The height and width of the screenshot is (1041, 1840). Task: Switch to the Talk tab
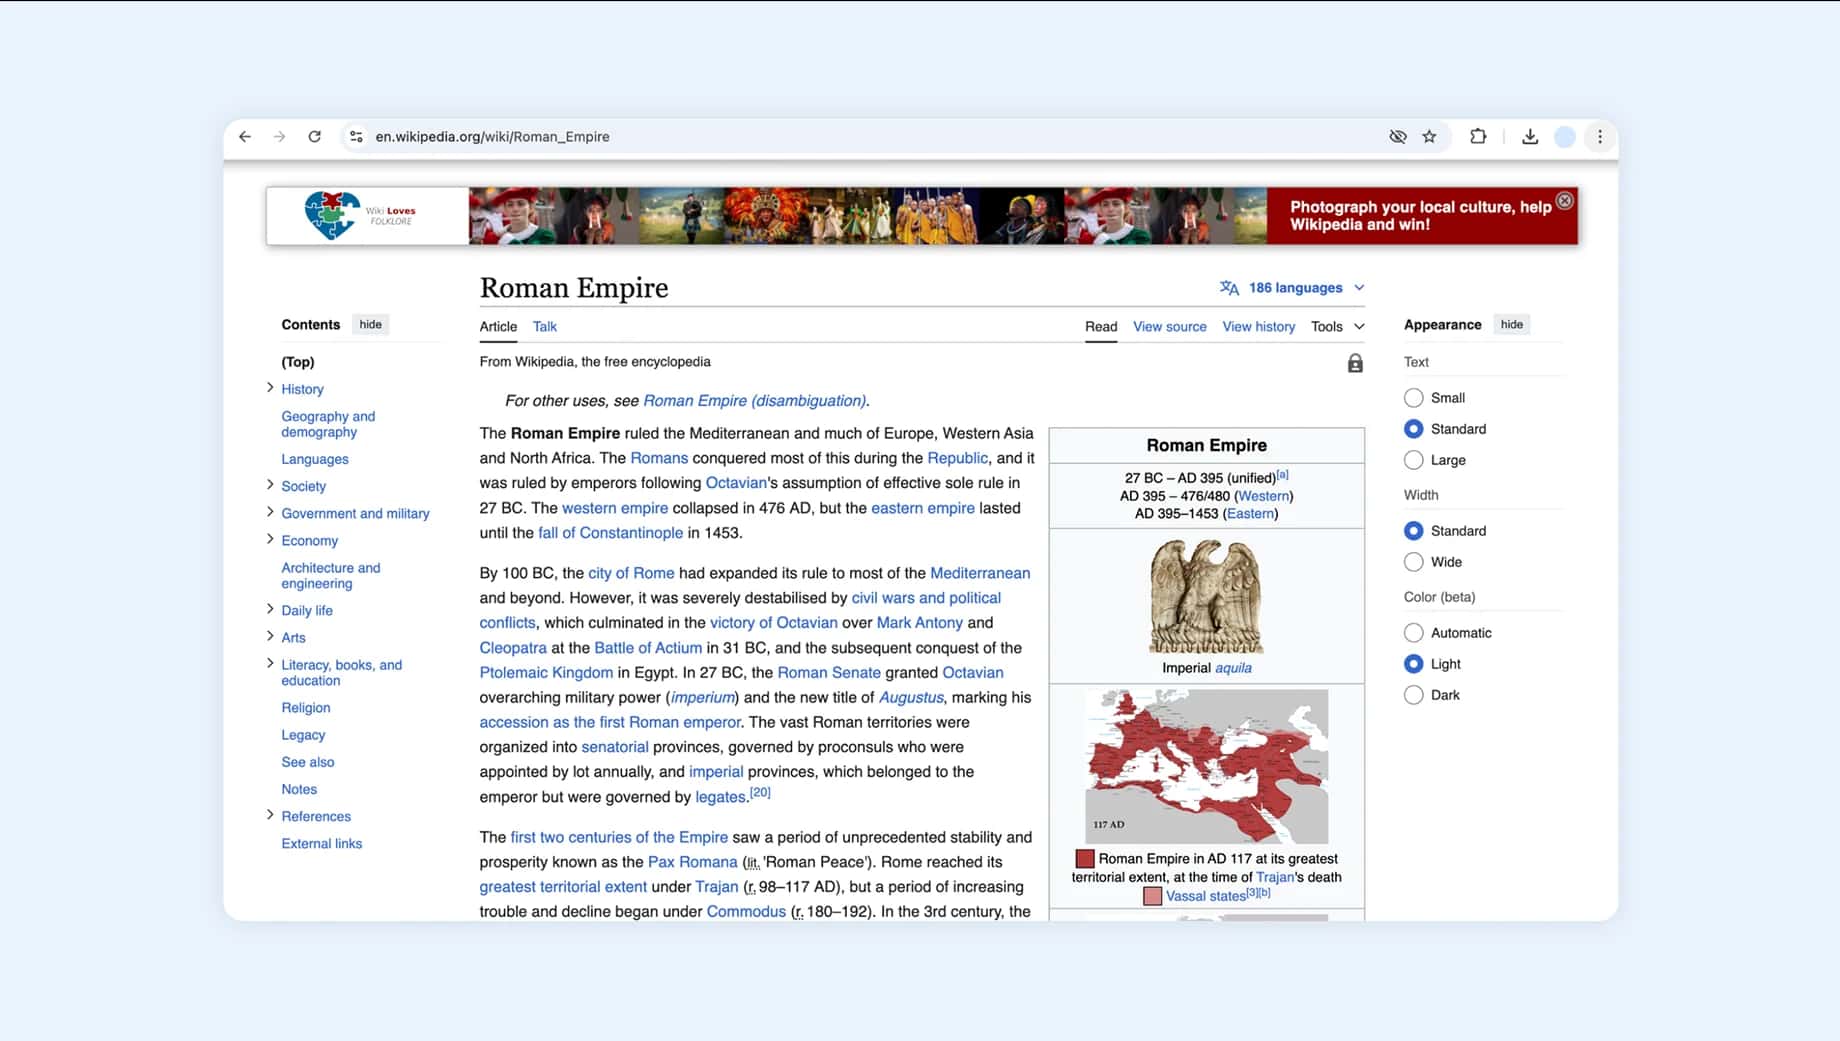pos(544,327)
